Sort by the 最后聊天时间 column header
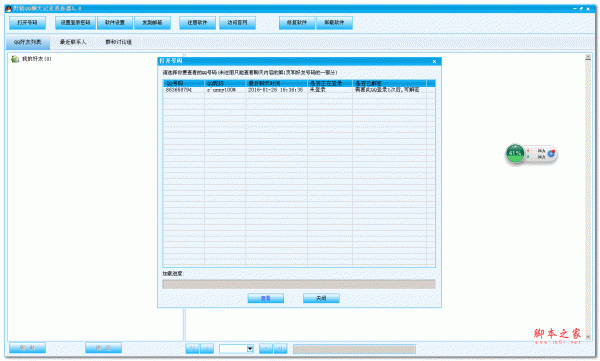The width and height of the screenshot is (600, 361). tap(277, 83)
